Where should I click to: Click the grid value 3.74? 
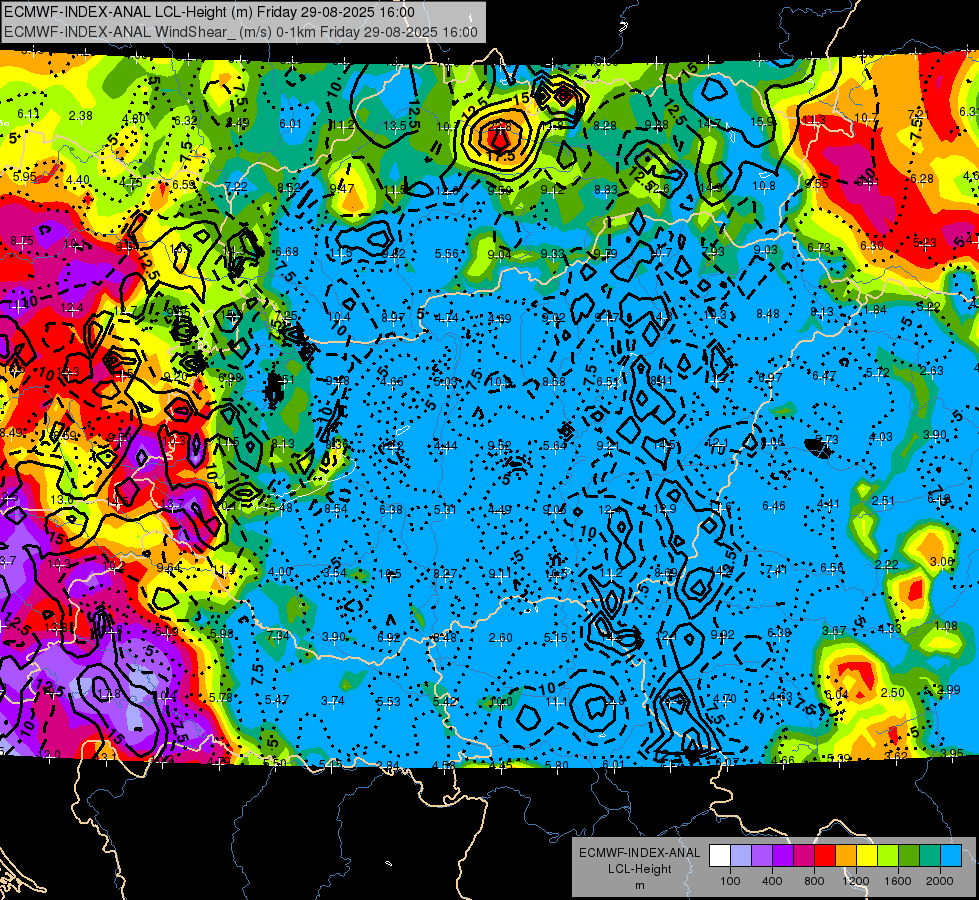pyautogui.click(x=332, y=701)
